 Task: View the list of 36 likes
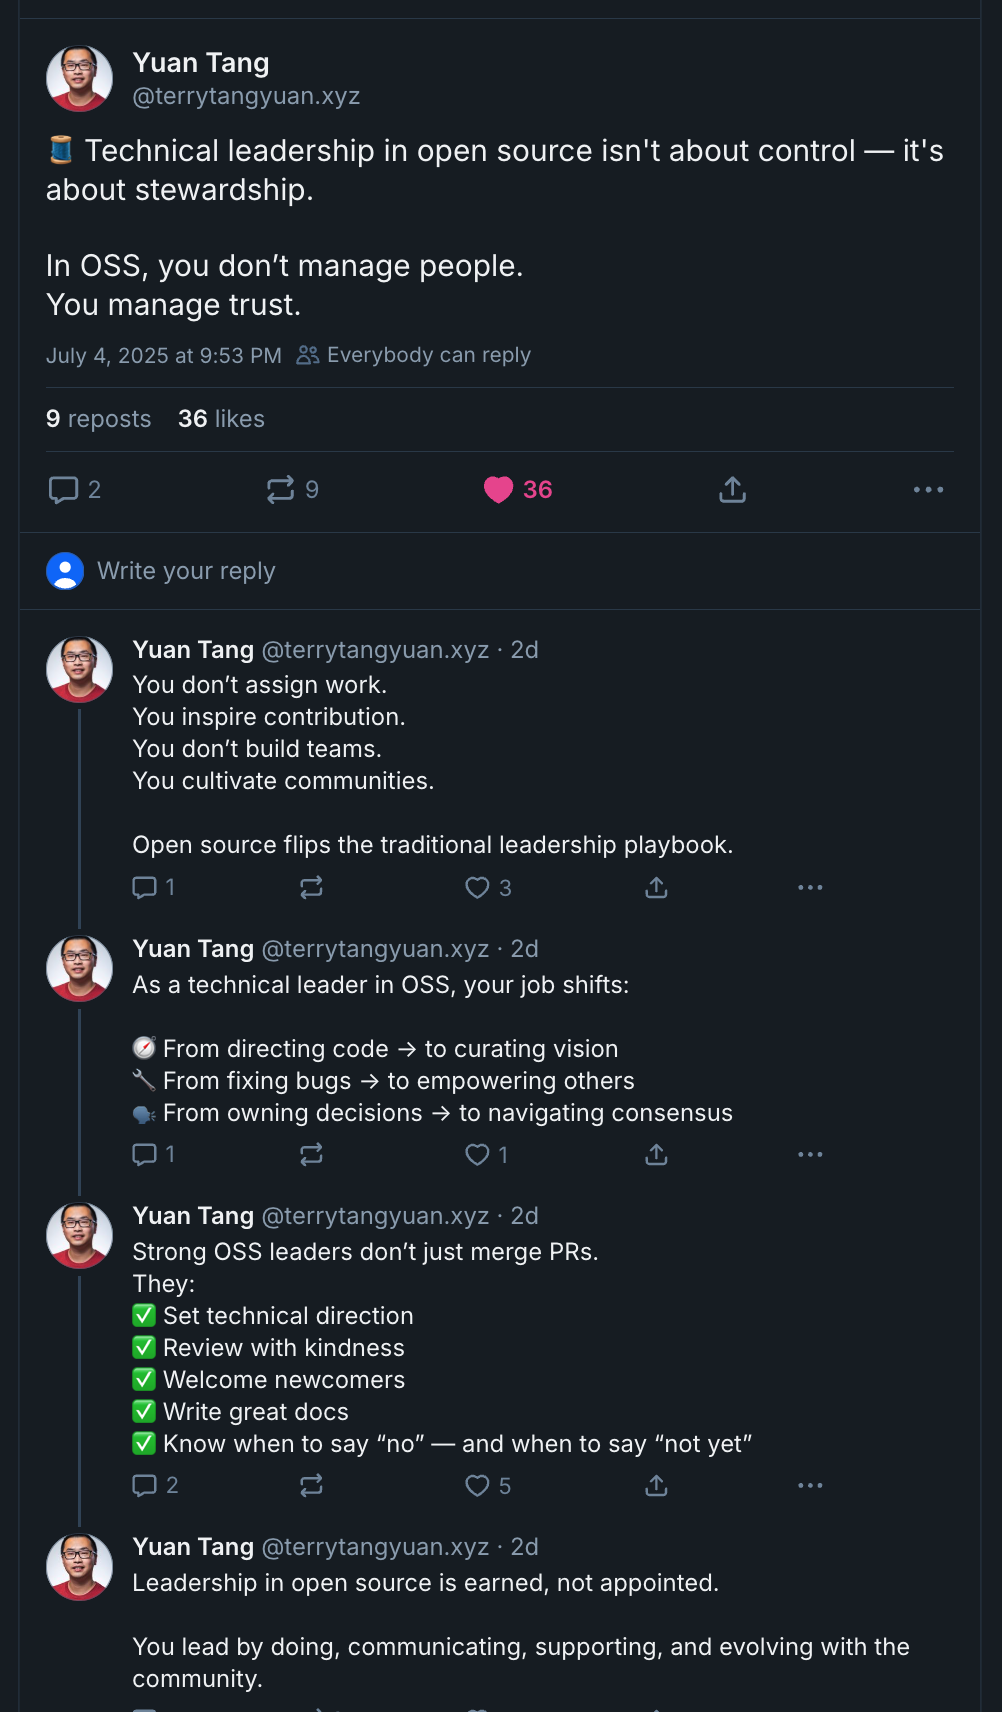[221, 419]
